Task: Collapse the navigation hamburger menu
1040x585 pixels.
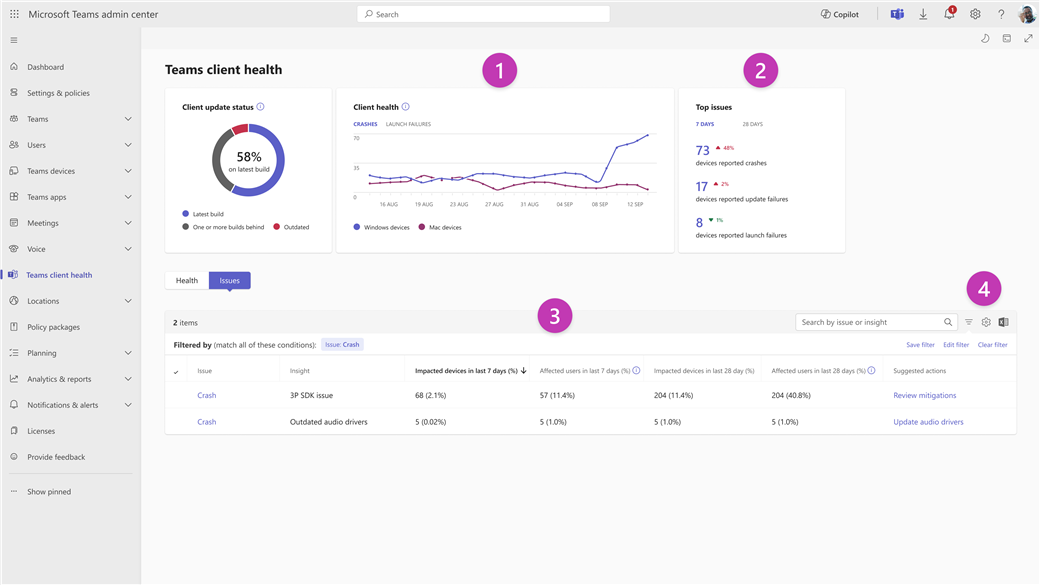Action: click(x=14, y=40)
